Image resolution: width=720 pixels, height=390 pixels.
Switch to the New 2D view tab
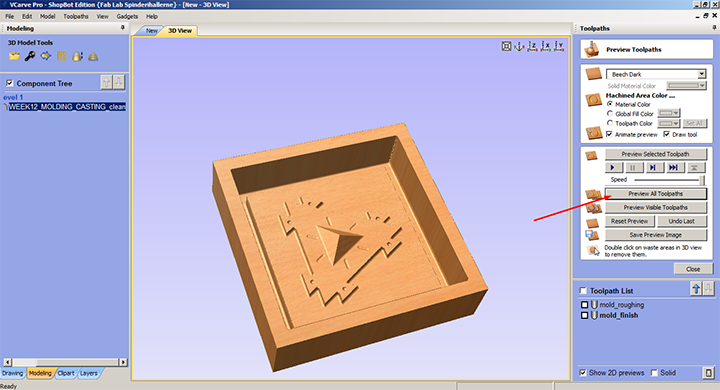151,31
